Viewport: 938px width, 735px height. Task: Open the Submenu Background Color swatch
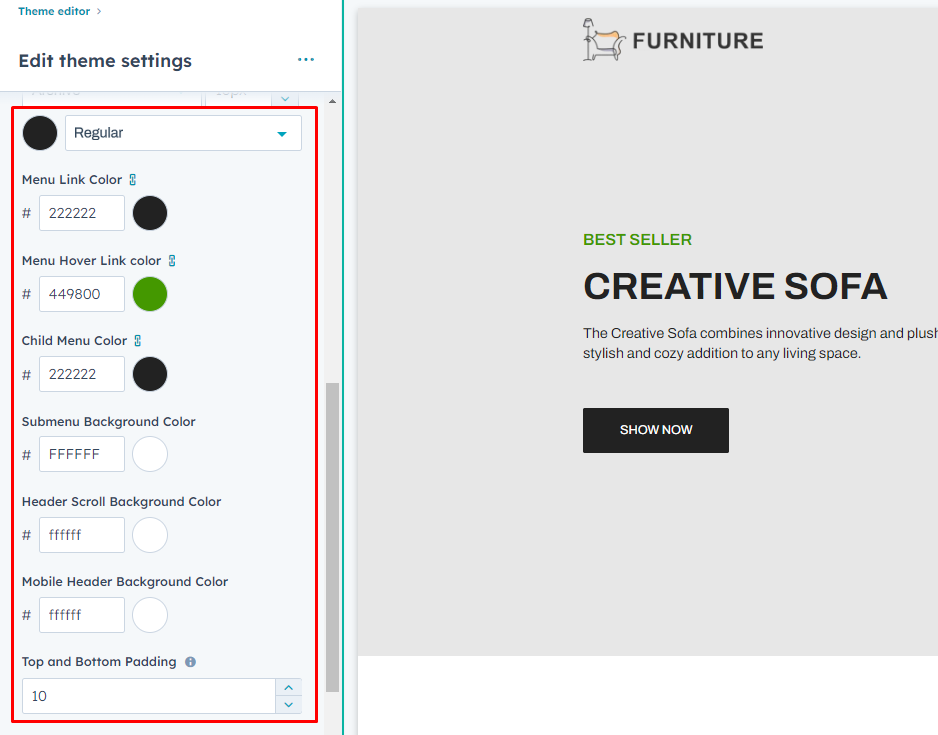coord(150,454)
